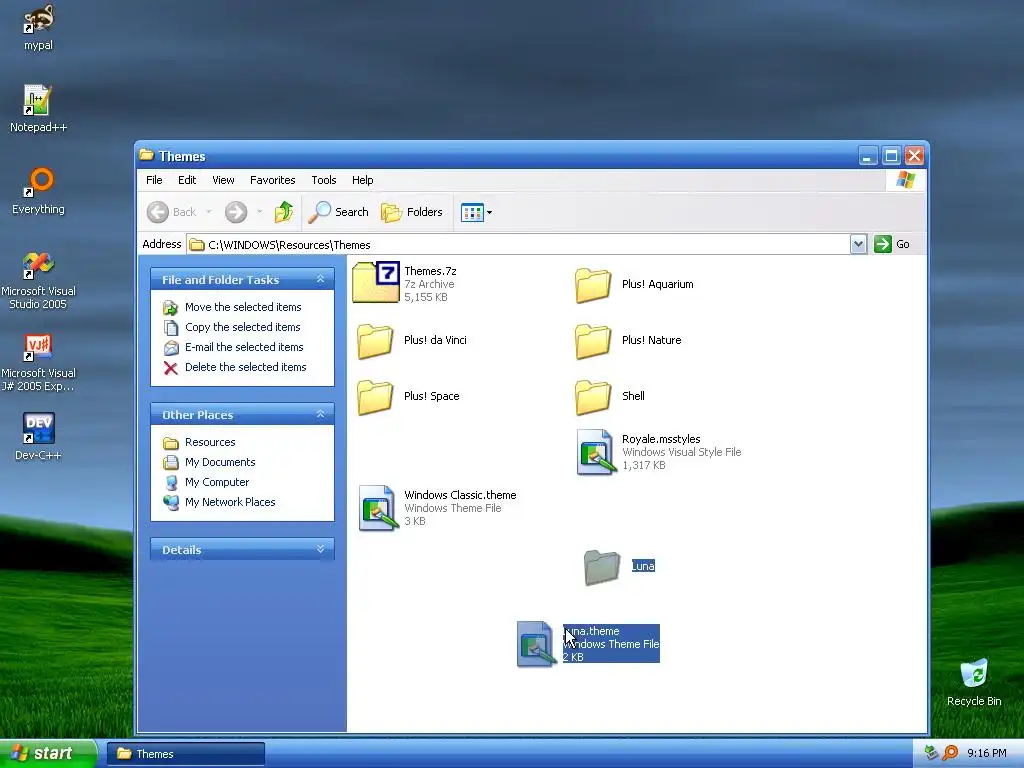The image size is (1024, 768).
Task: Open the Start menu
Action: (48, 754)
